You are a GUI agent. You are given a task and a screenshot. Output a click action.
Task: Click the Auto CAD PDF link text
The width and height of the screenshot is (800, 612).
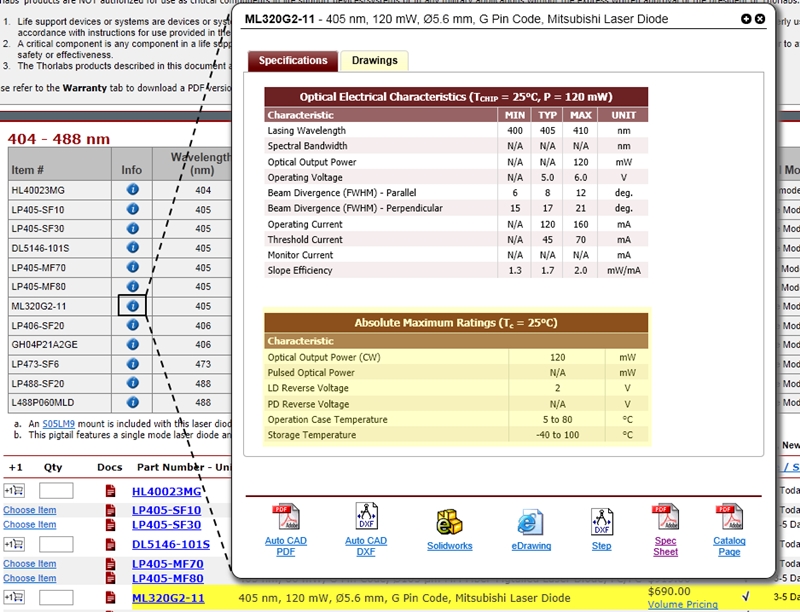point(286,546)
